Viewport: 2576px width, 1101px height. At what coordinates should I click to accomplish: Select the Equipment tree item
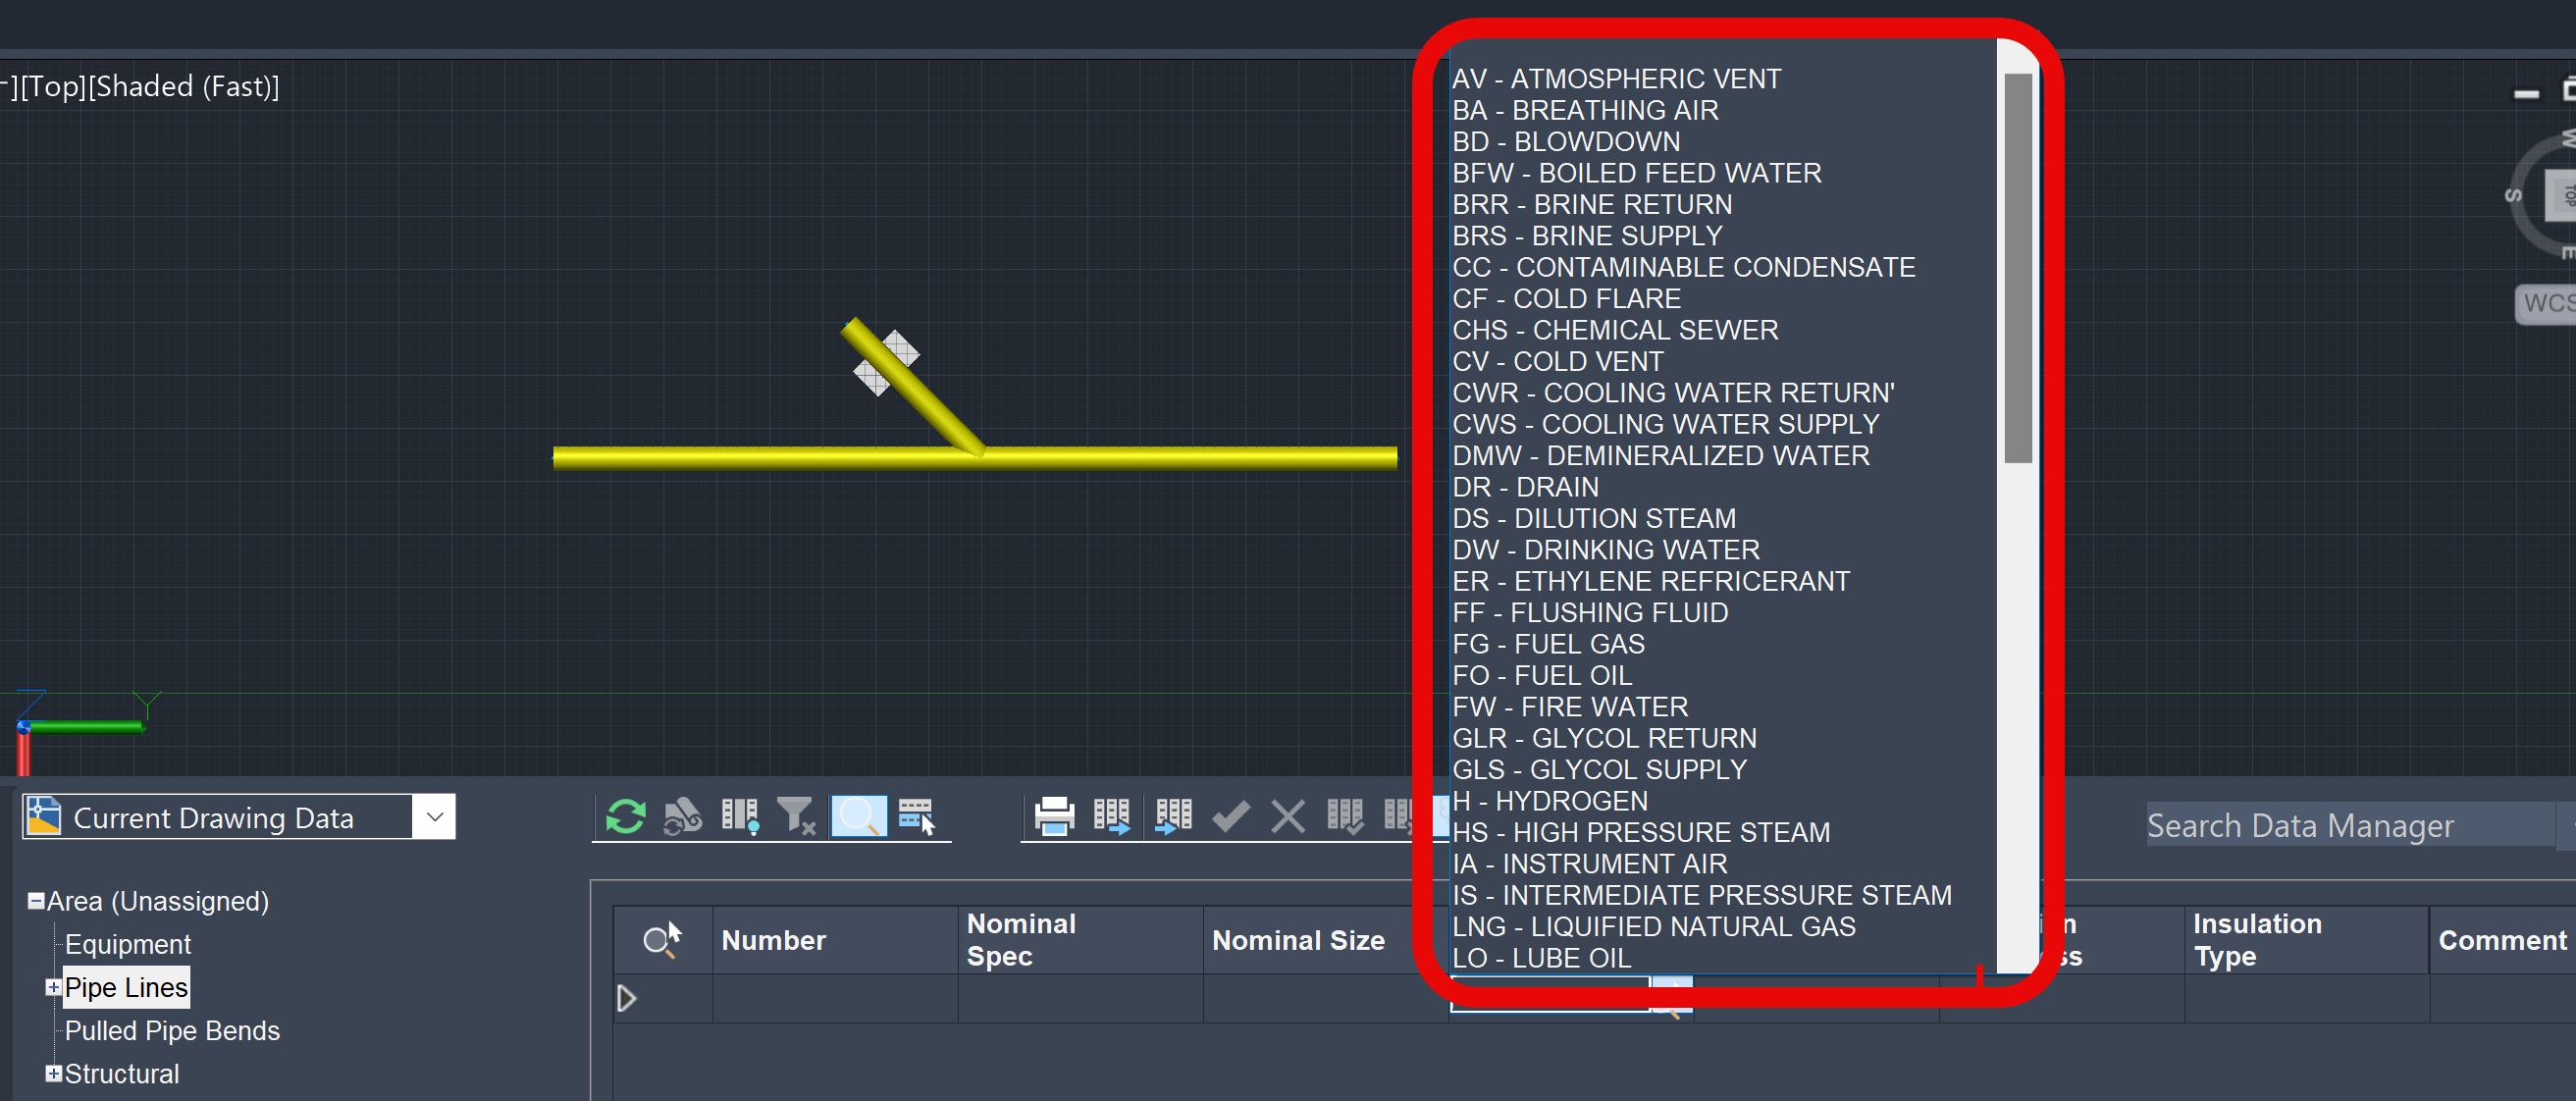(128, 944)
